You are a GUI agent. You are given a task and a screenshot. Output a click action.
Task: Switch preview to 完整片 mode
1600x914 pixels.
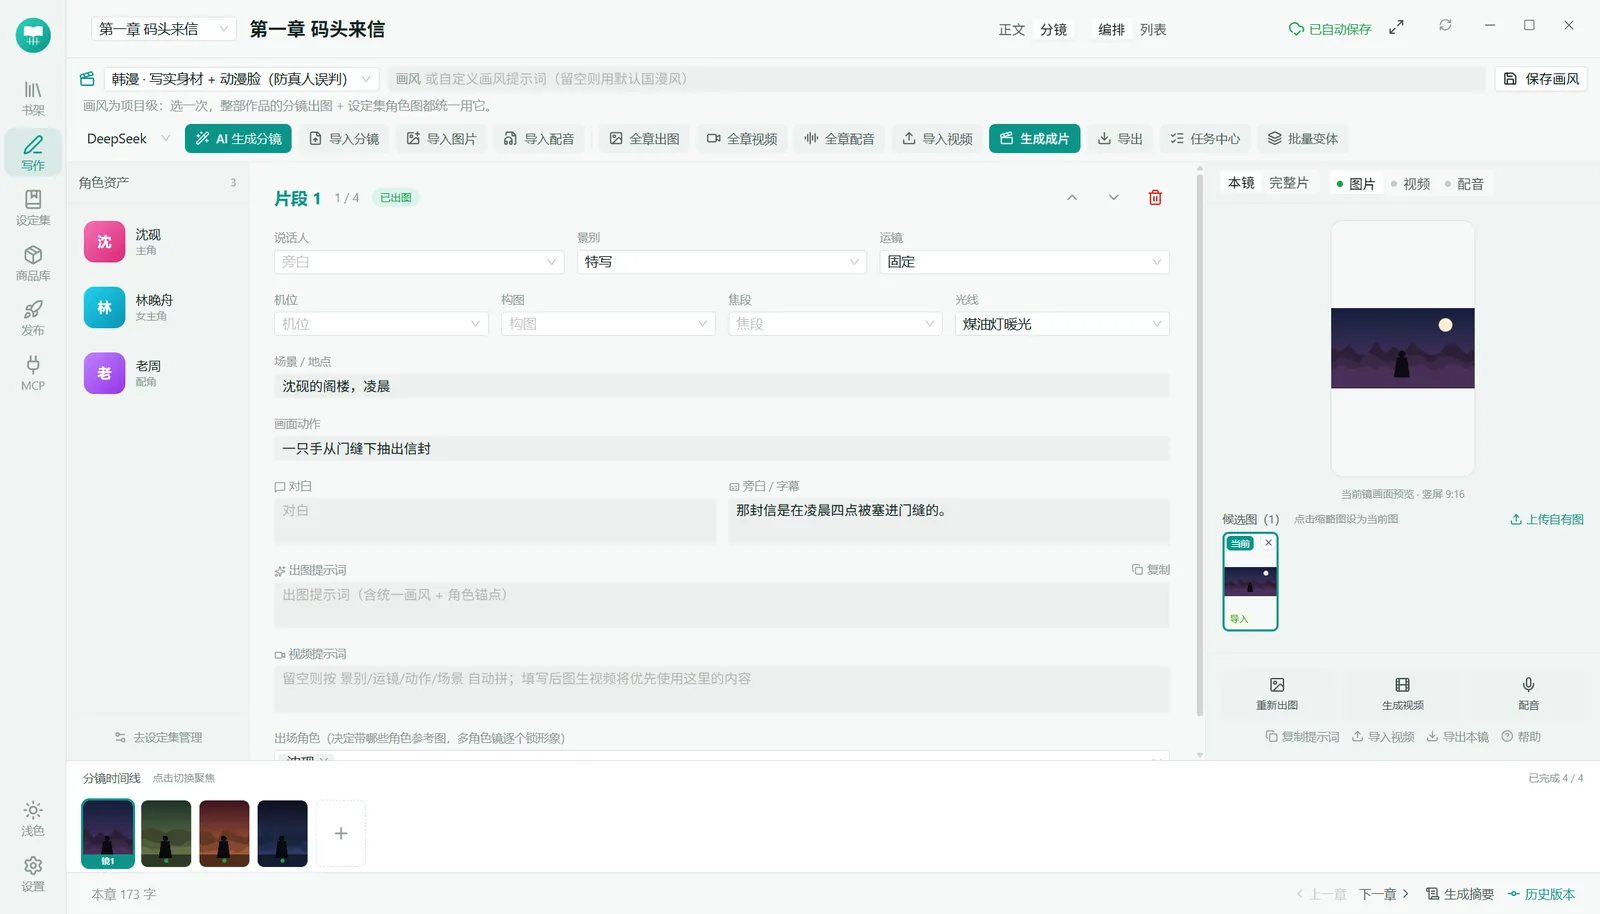(x=1289, y=183)
